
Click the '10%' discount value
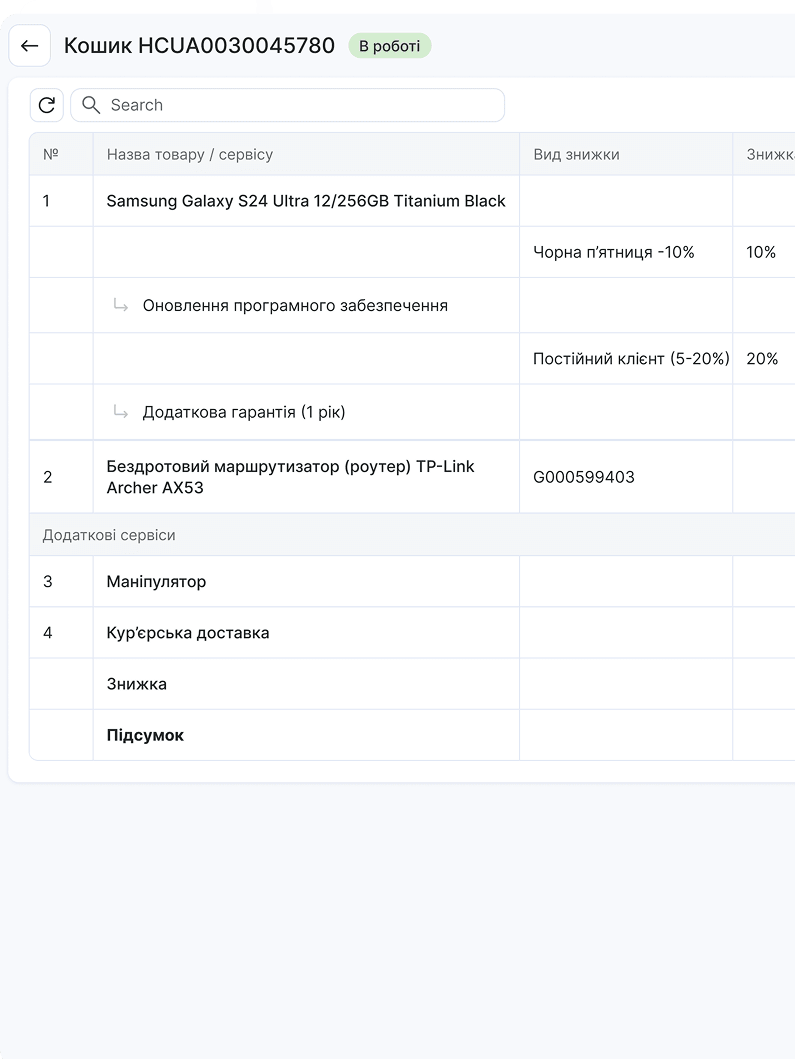coord(761,252)
